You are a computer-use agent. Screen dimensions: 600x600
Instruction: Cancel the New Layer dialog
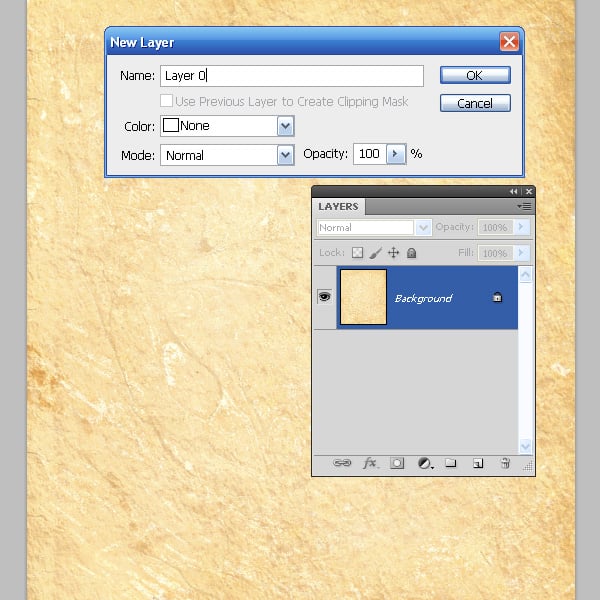click(x=475, y=104)
